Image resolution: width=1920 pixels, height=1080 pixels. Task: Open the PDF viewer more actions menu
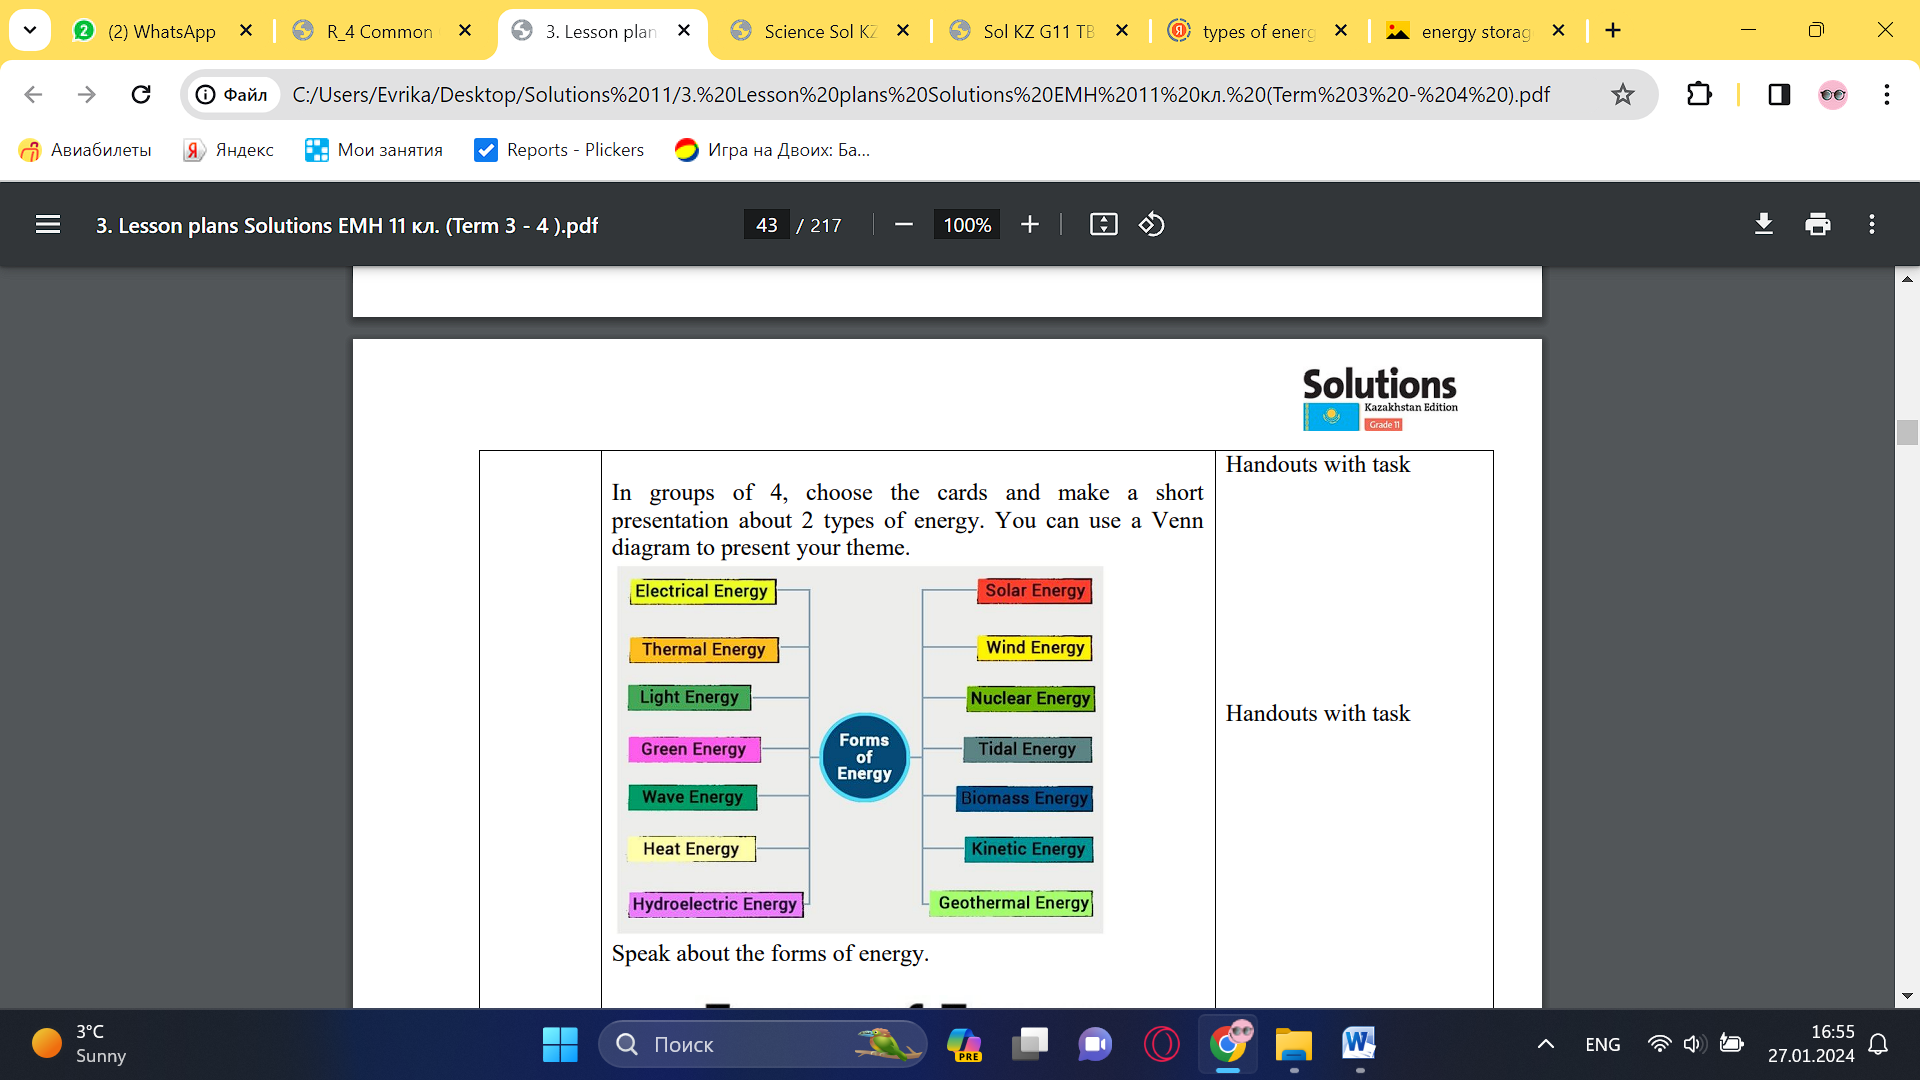(x=1871, y=225)
